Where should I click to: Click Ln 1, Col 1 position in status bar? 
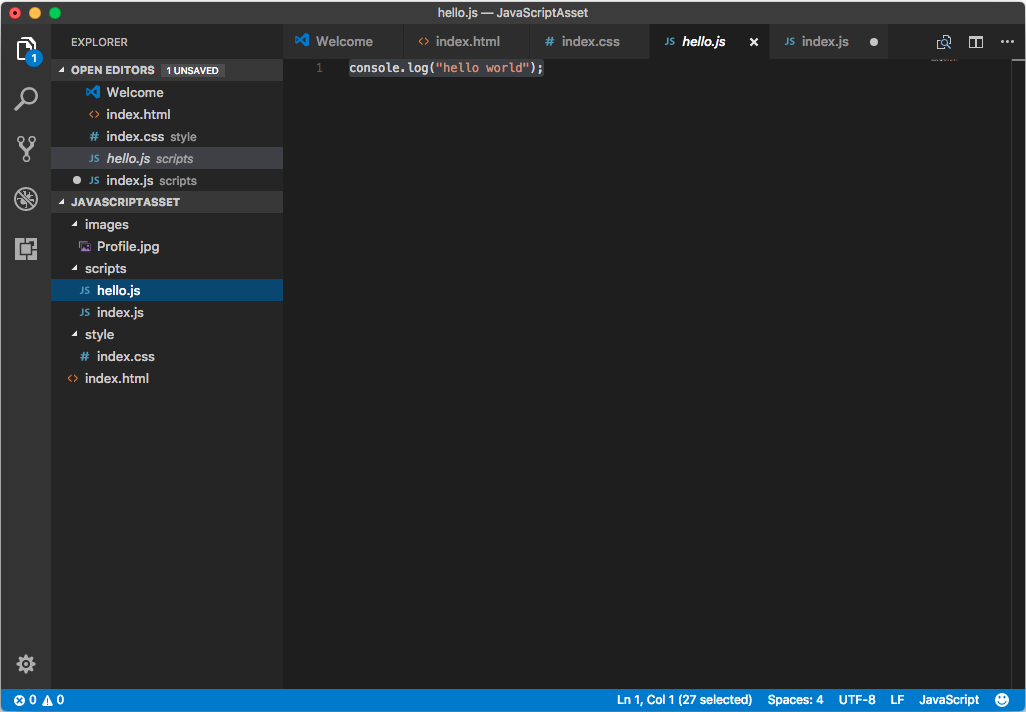click(x=684, y=700)
